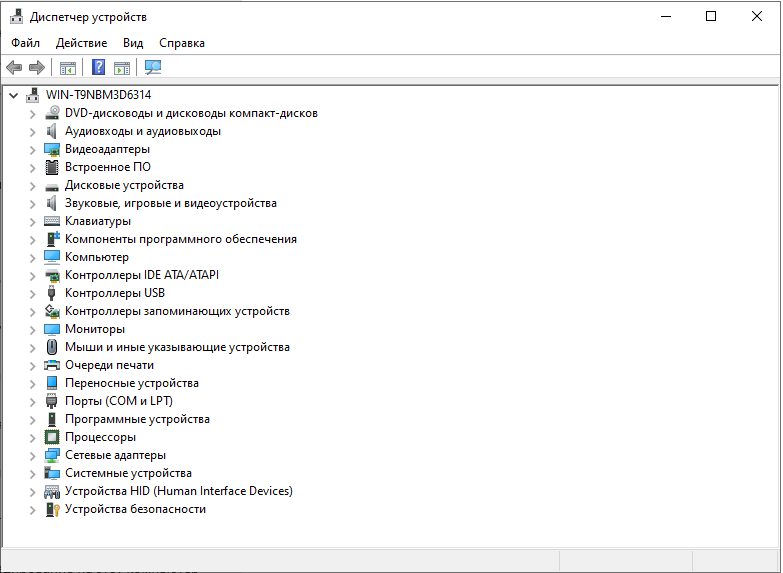Open the Действие menu
The width and height of the screenshot is (783, 573).
[x=81, y=43]
